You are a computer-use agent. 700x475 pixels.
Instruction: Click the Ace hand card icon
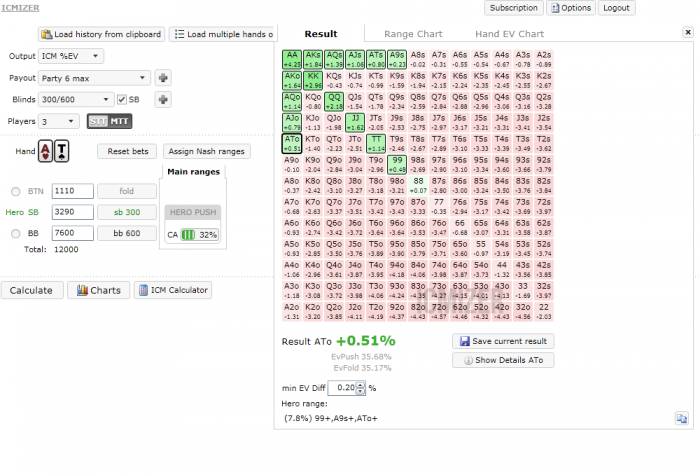(46, 151)
